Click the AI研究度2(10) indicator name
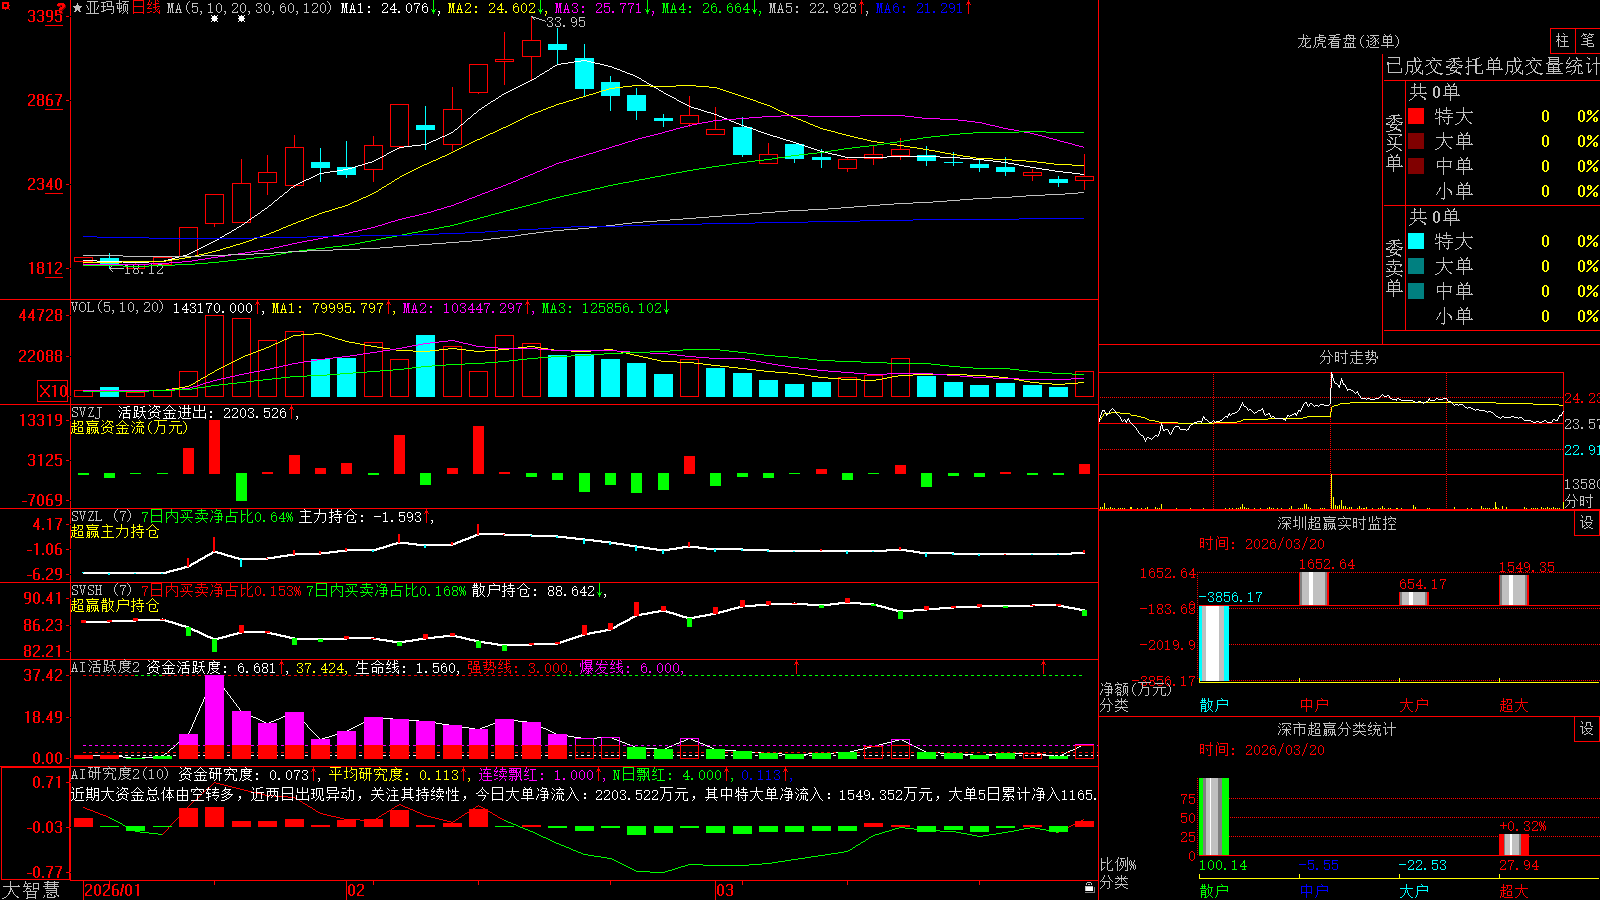The image size is (1600, 900). [120, 774]
